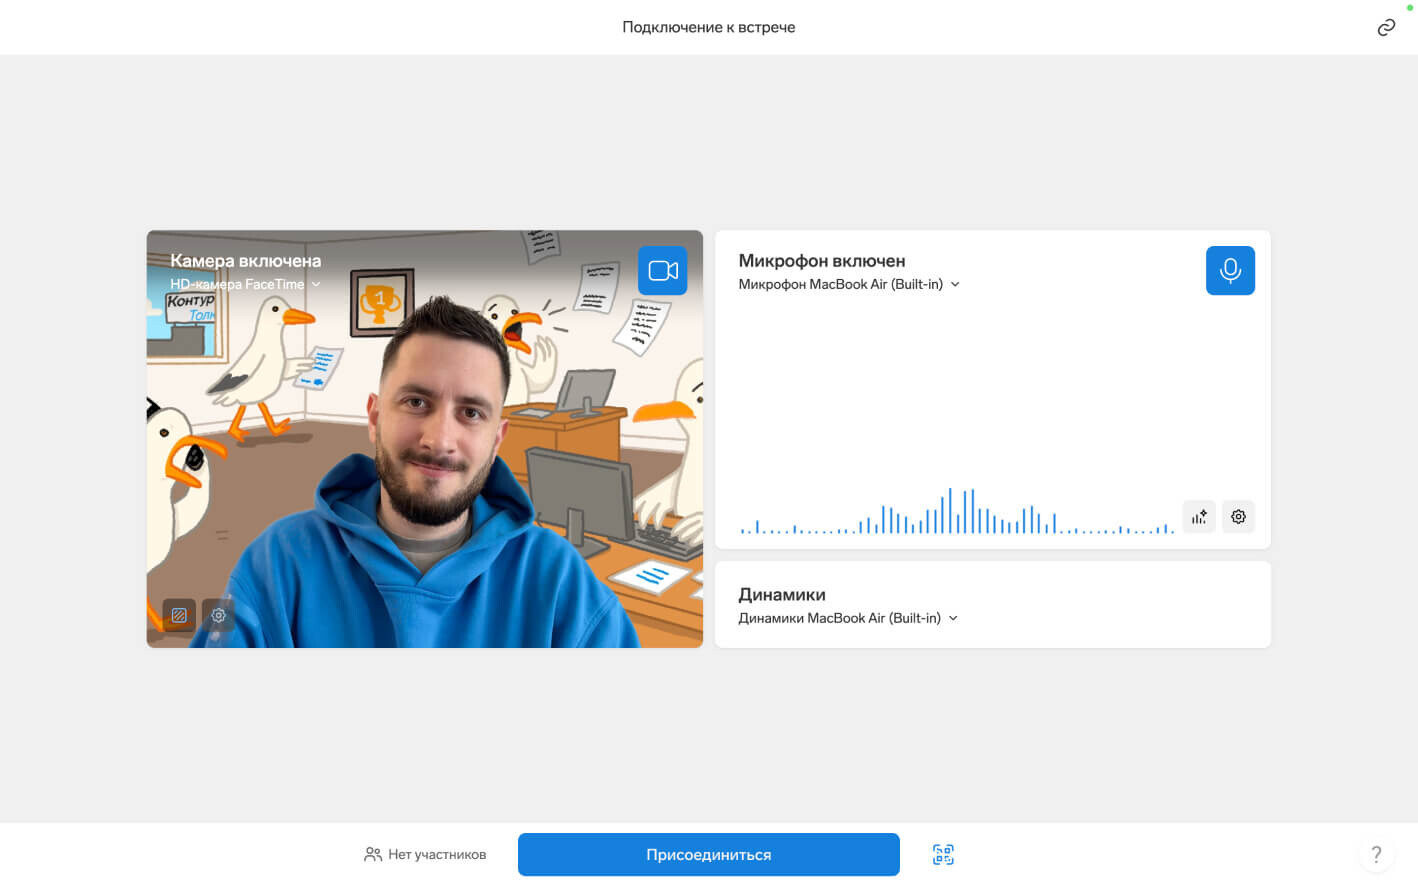Open the QR code join icon
The width and height of the screenshot is (1418, 886).
943,855
